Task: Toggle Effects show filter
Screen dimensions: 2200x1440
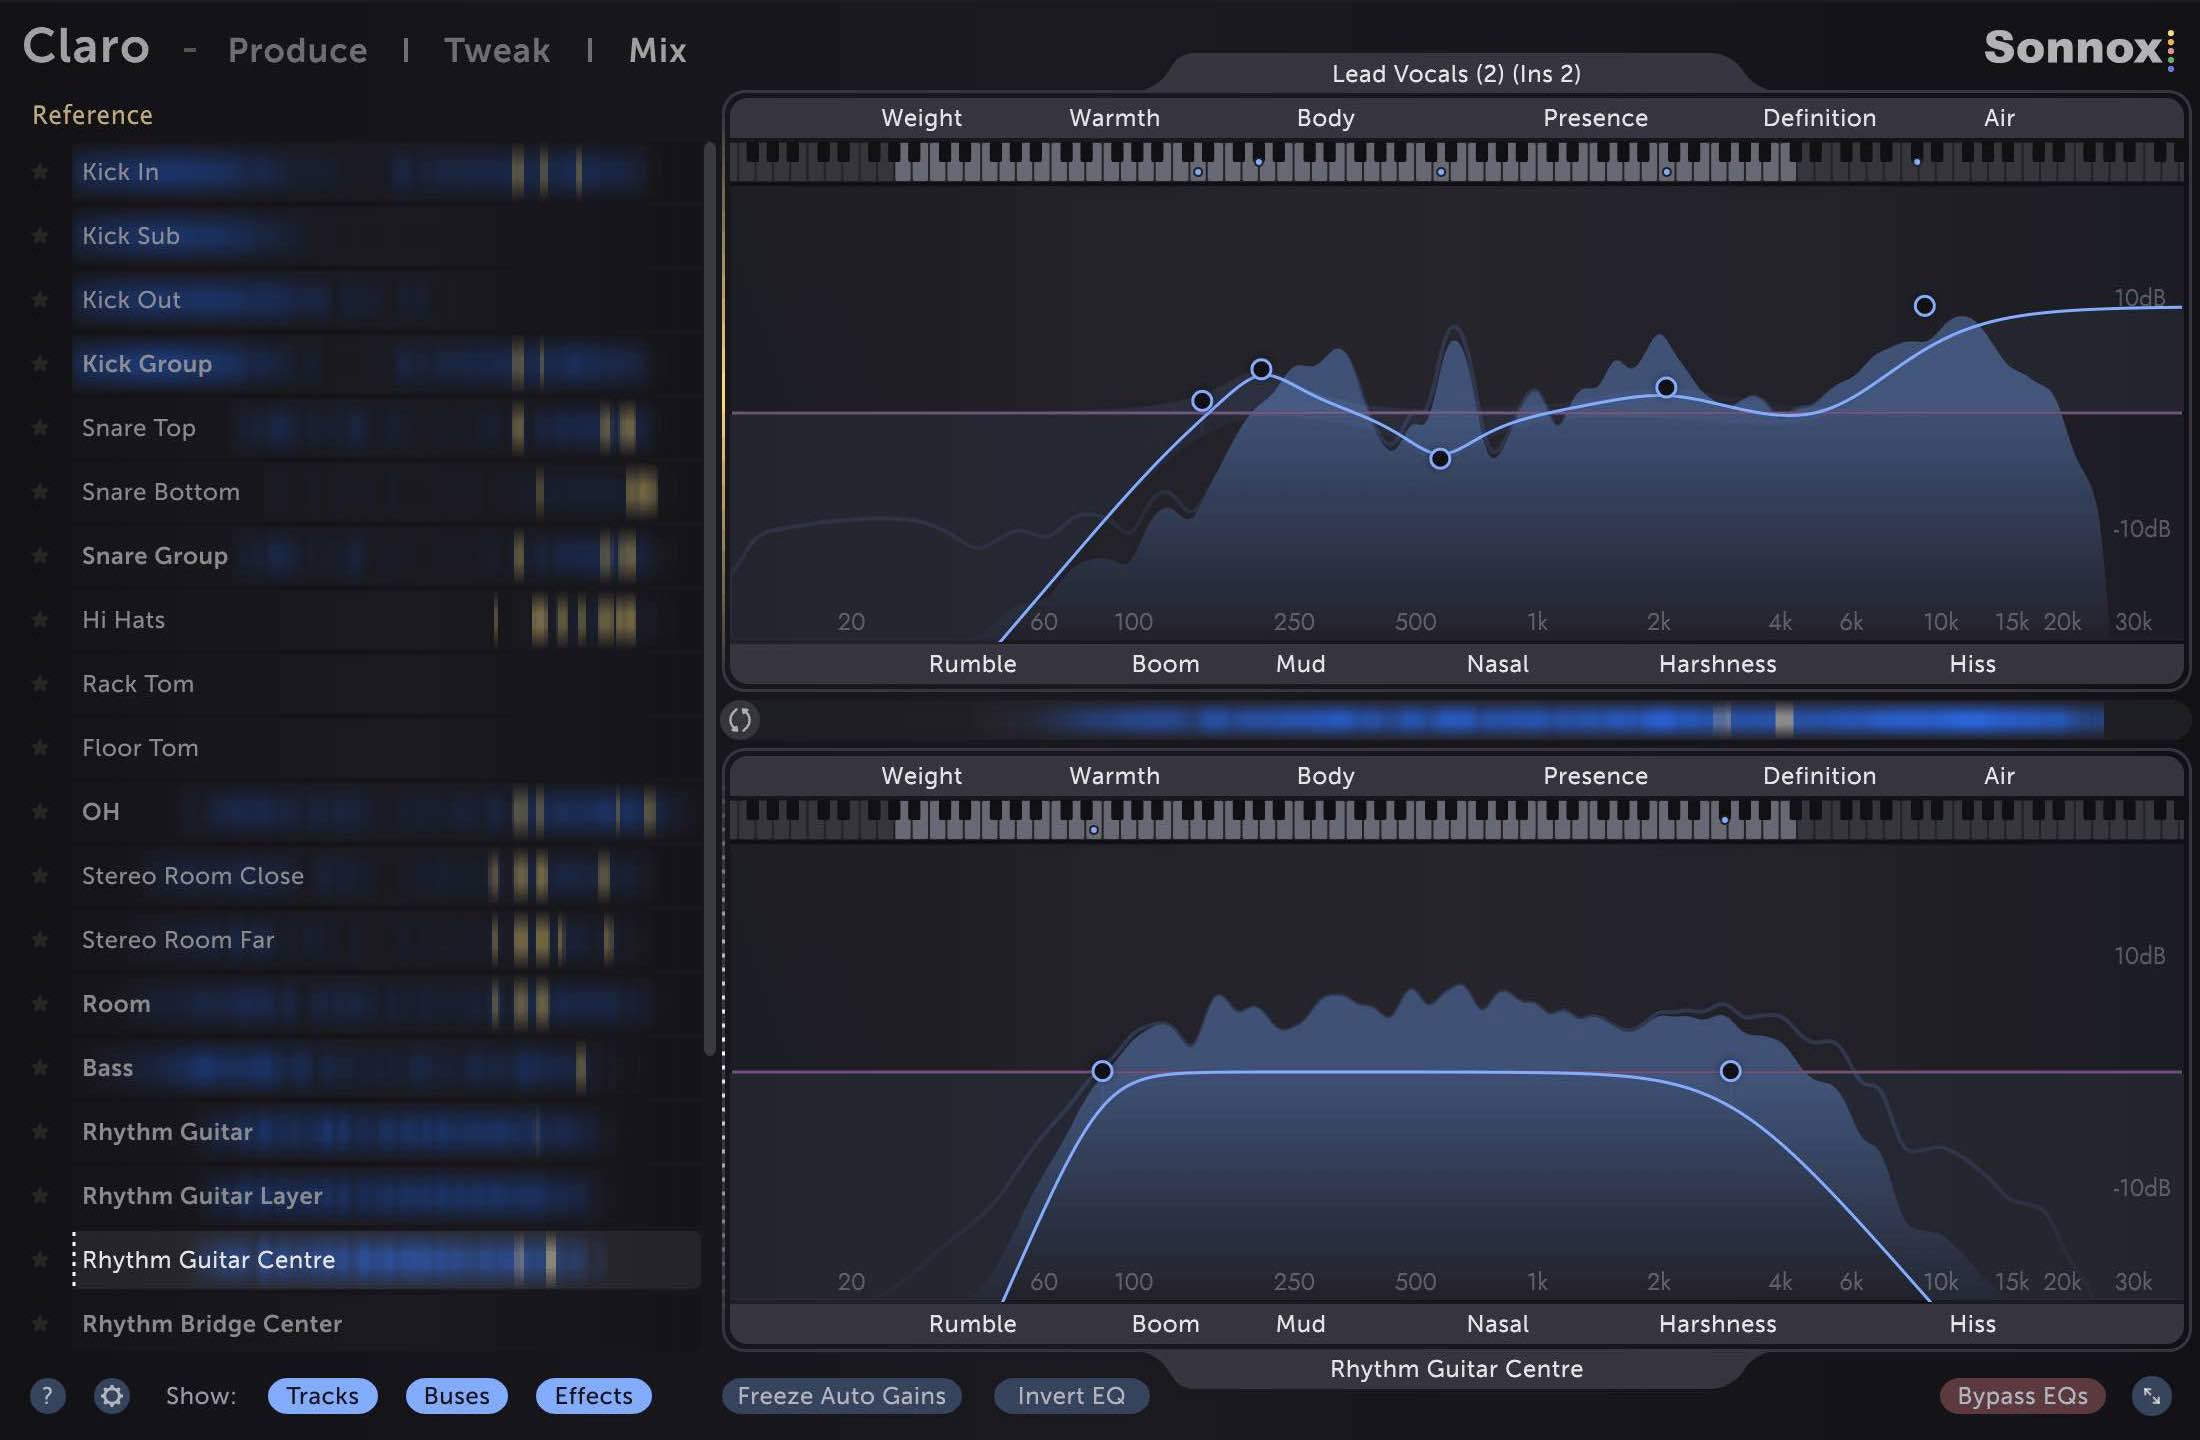Action: [x=593, y=1396]
